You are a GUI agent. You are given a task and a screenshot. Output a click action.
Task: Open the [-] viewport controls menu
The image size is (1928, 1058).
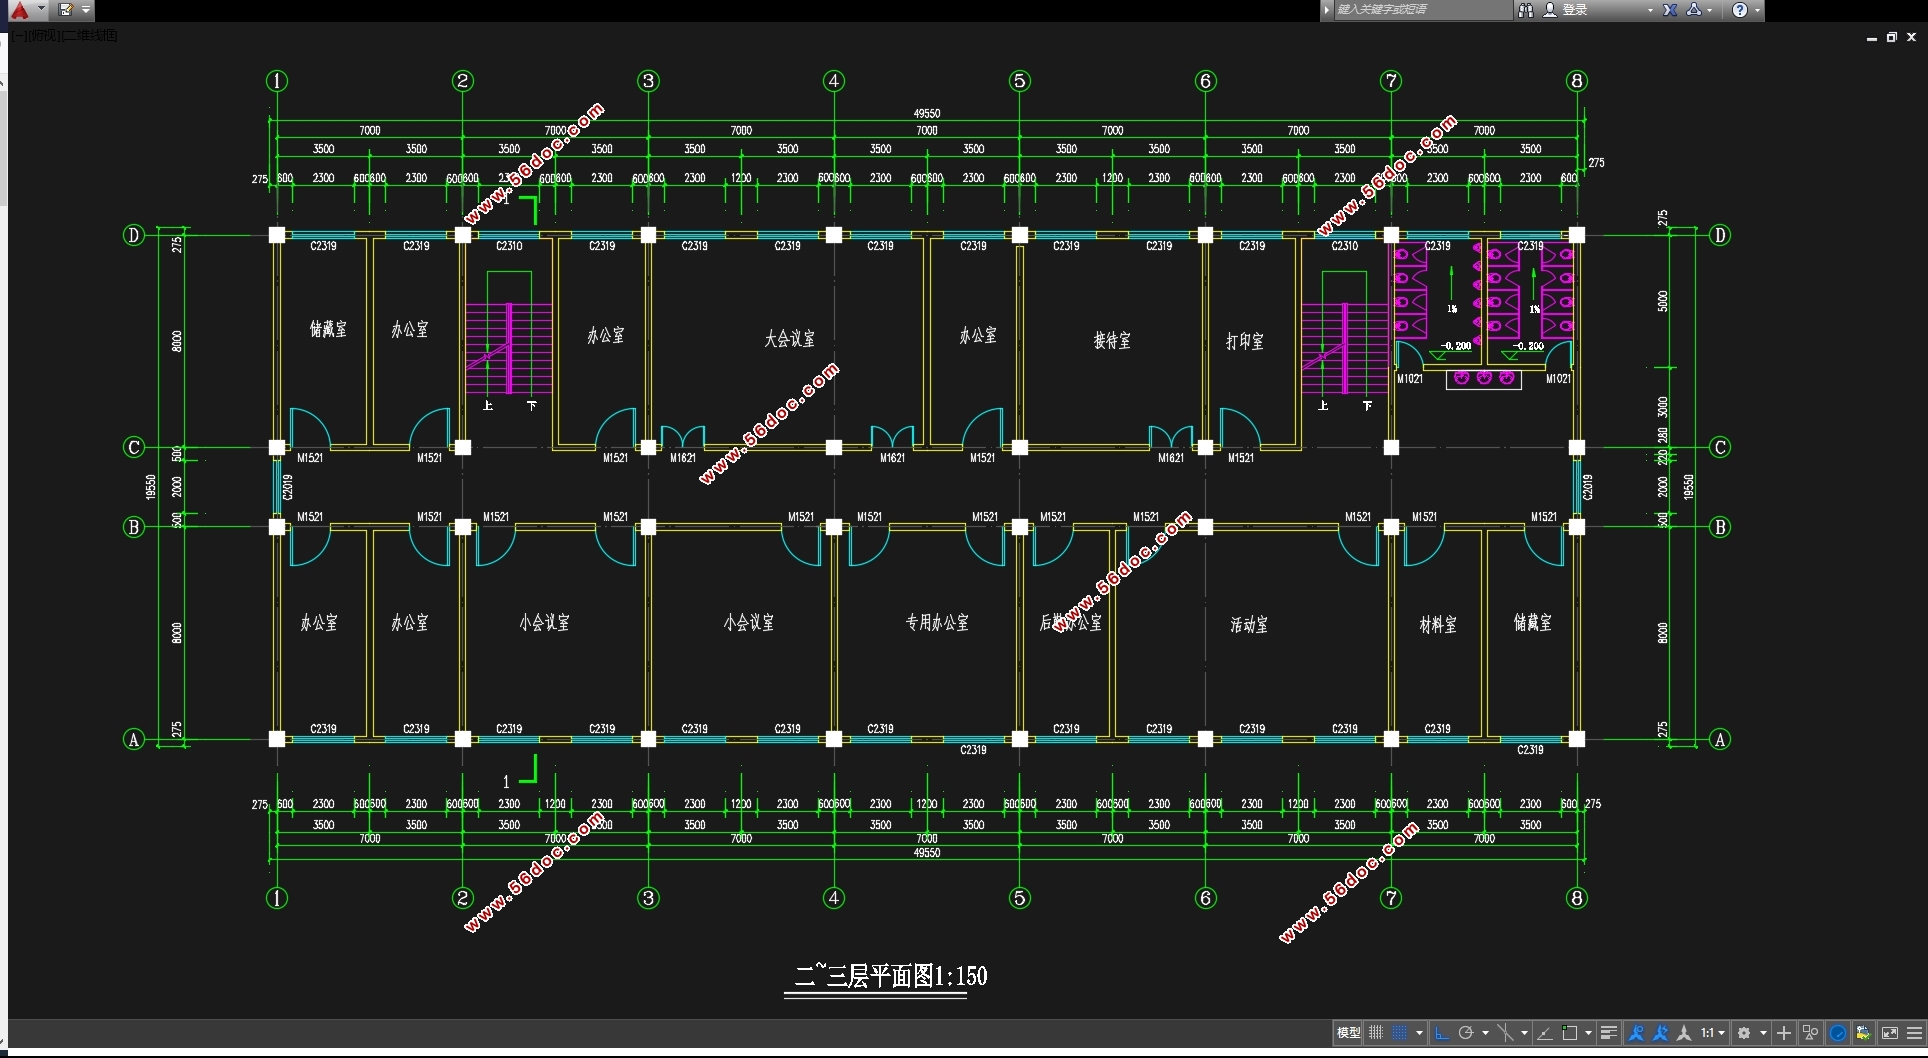(x=19, y=36)
